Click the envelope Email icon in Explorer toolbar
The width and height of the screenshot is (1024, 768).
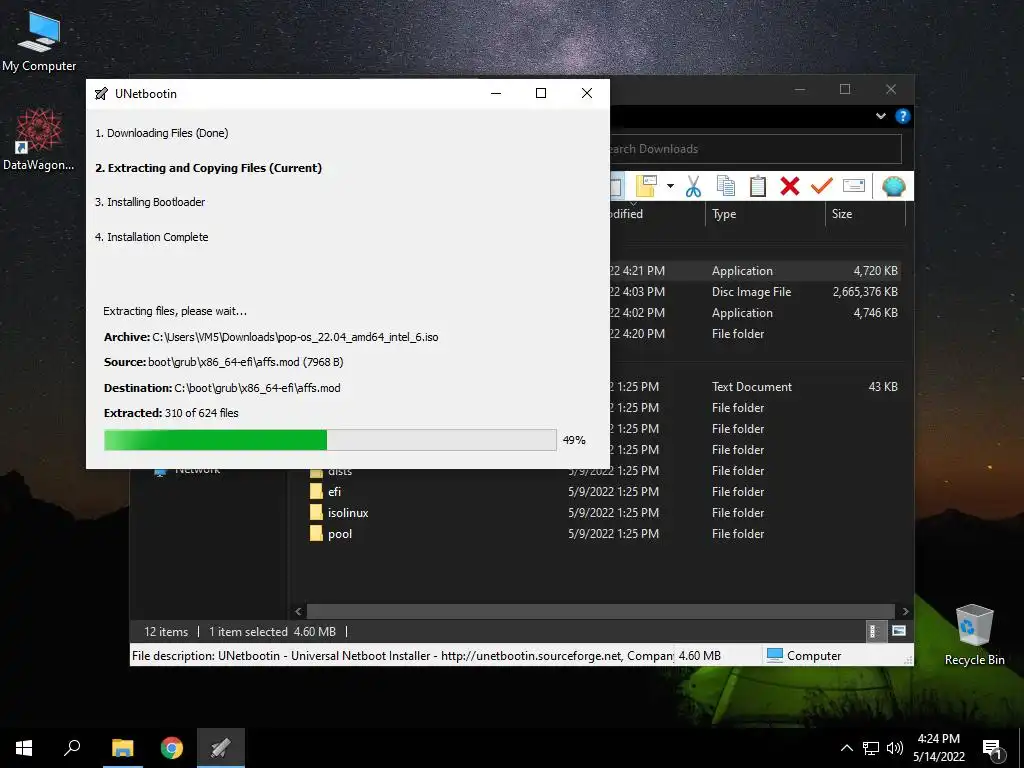point(854,186)
